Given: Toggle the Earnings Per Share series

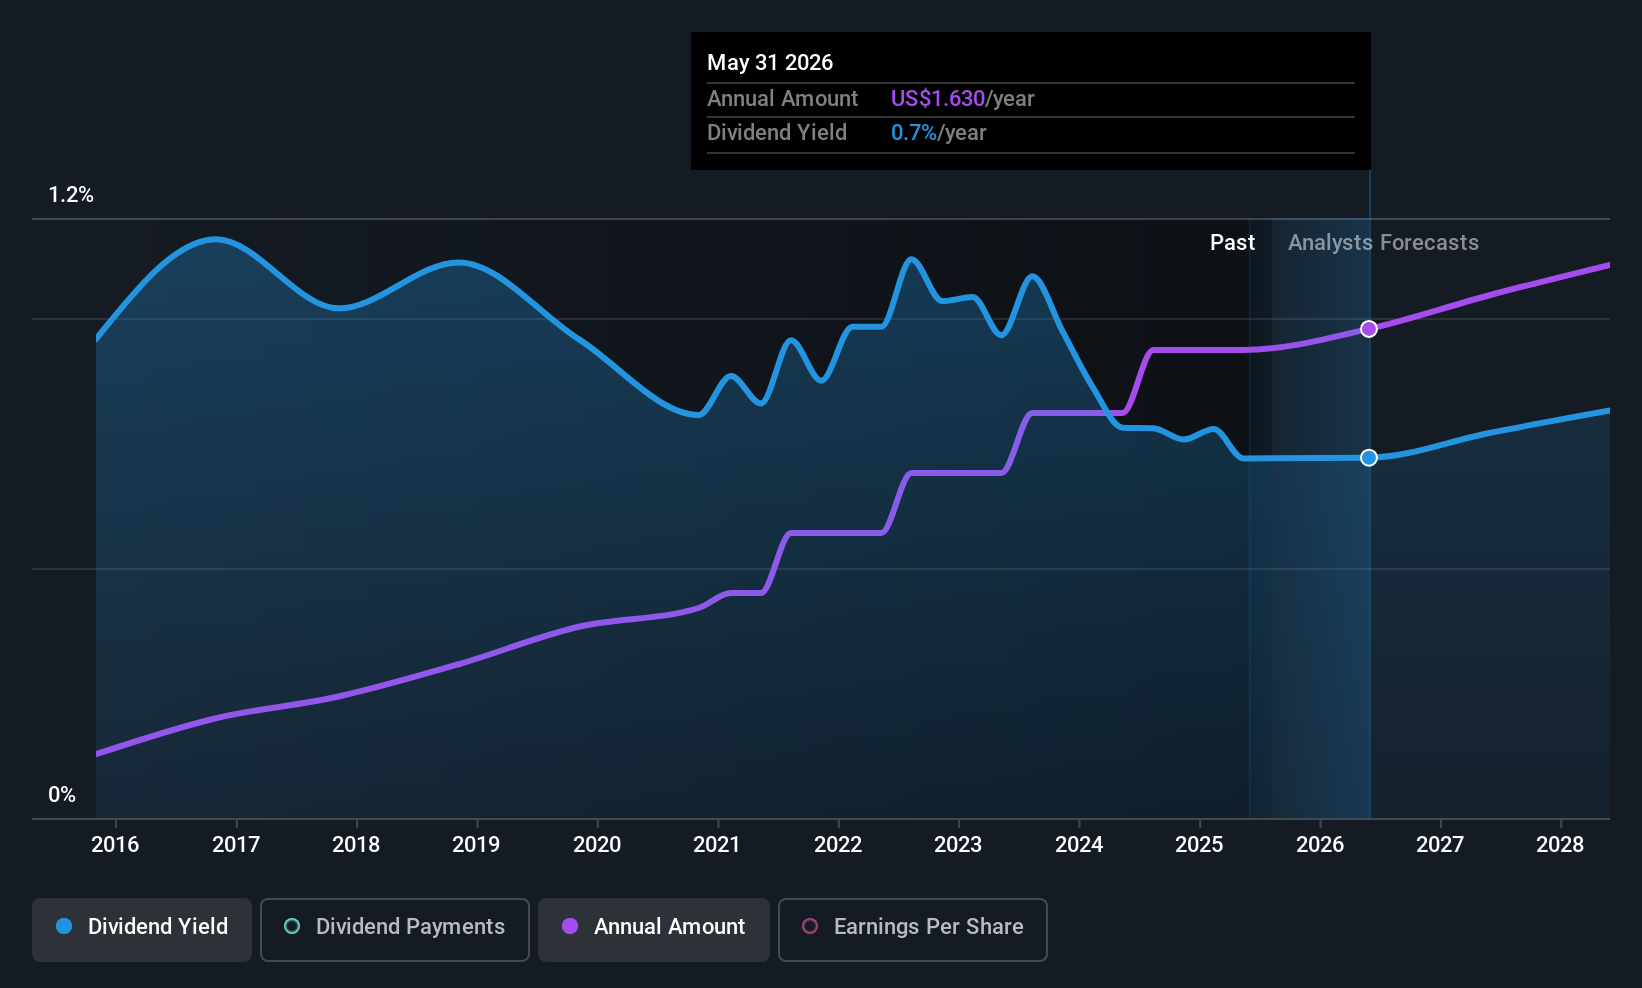Looking at the screenshot, I should tap(913, 930).
